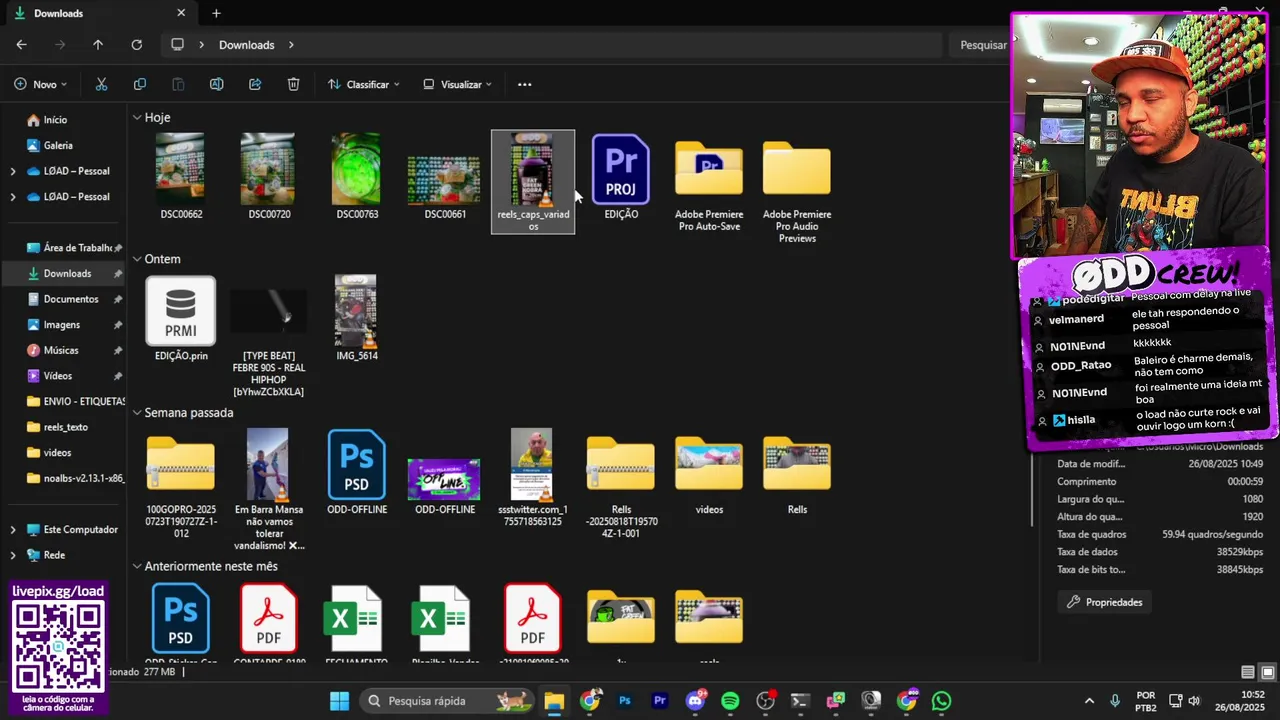Screen dimensions: 1280x720
Task: Click the Propriedades button
Action: (x=1105, y=602)
